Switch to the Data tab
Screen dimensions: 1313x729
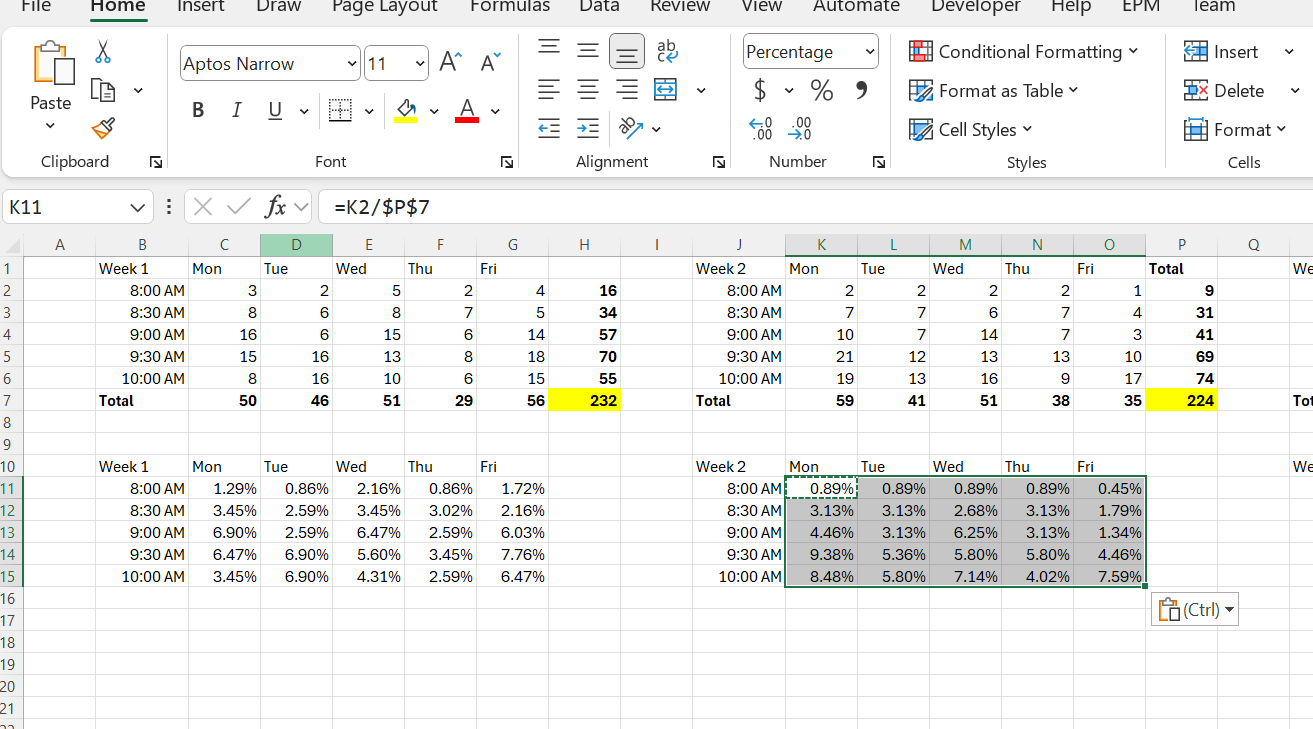[x=600, y=6]
